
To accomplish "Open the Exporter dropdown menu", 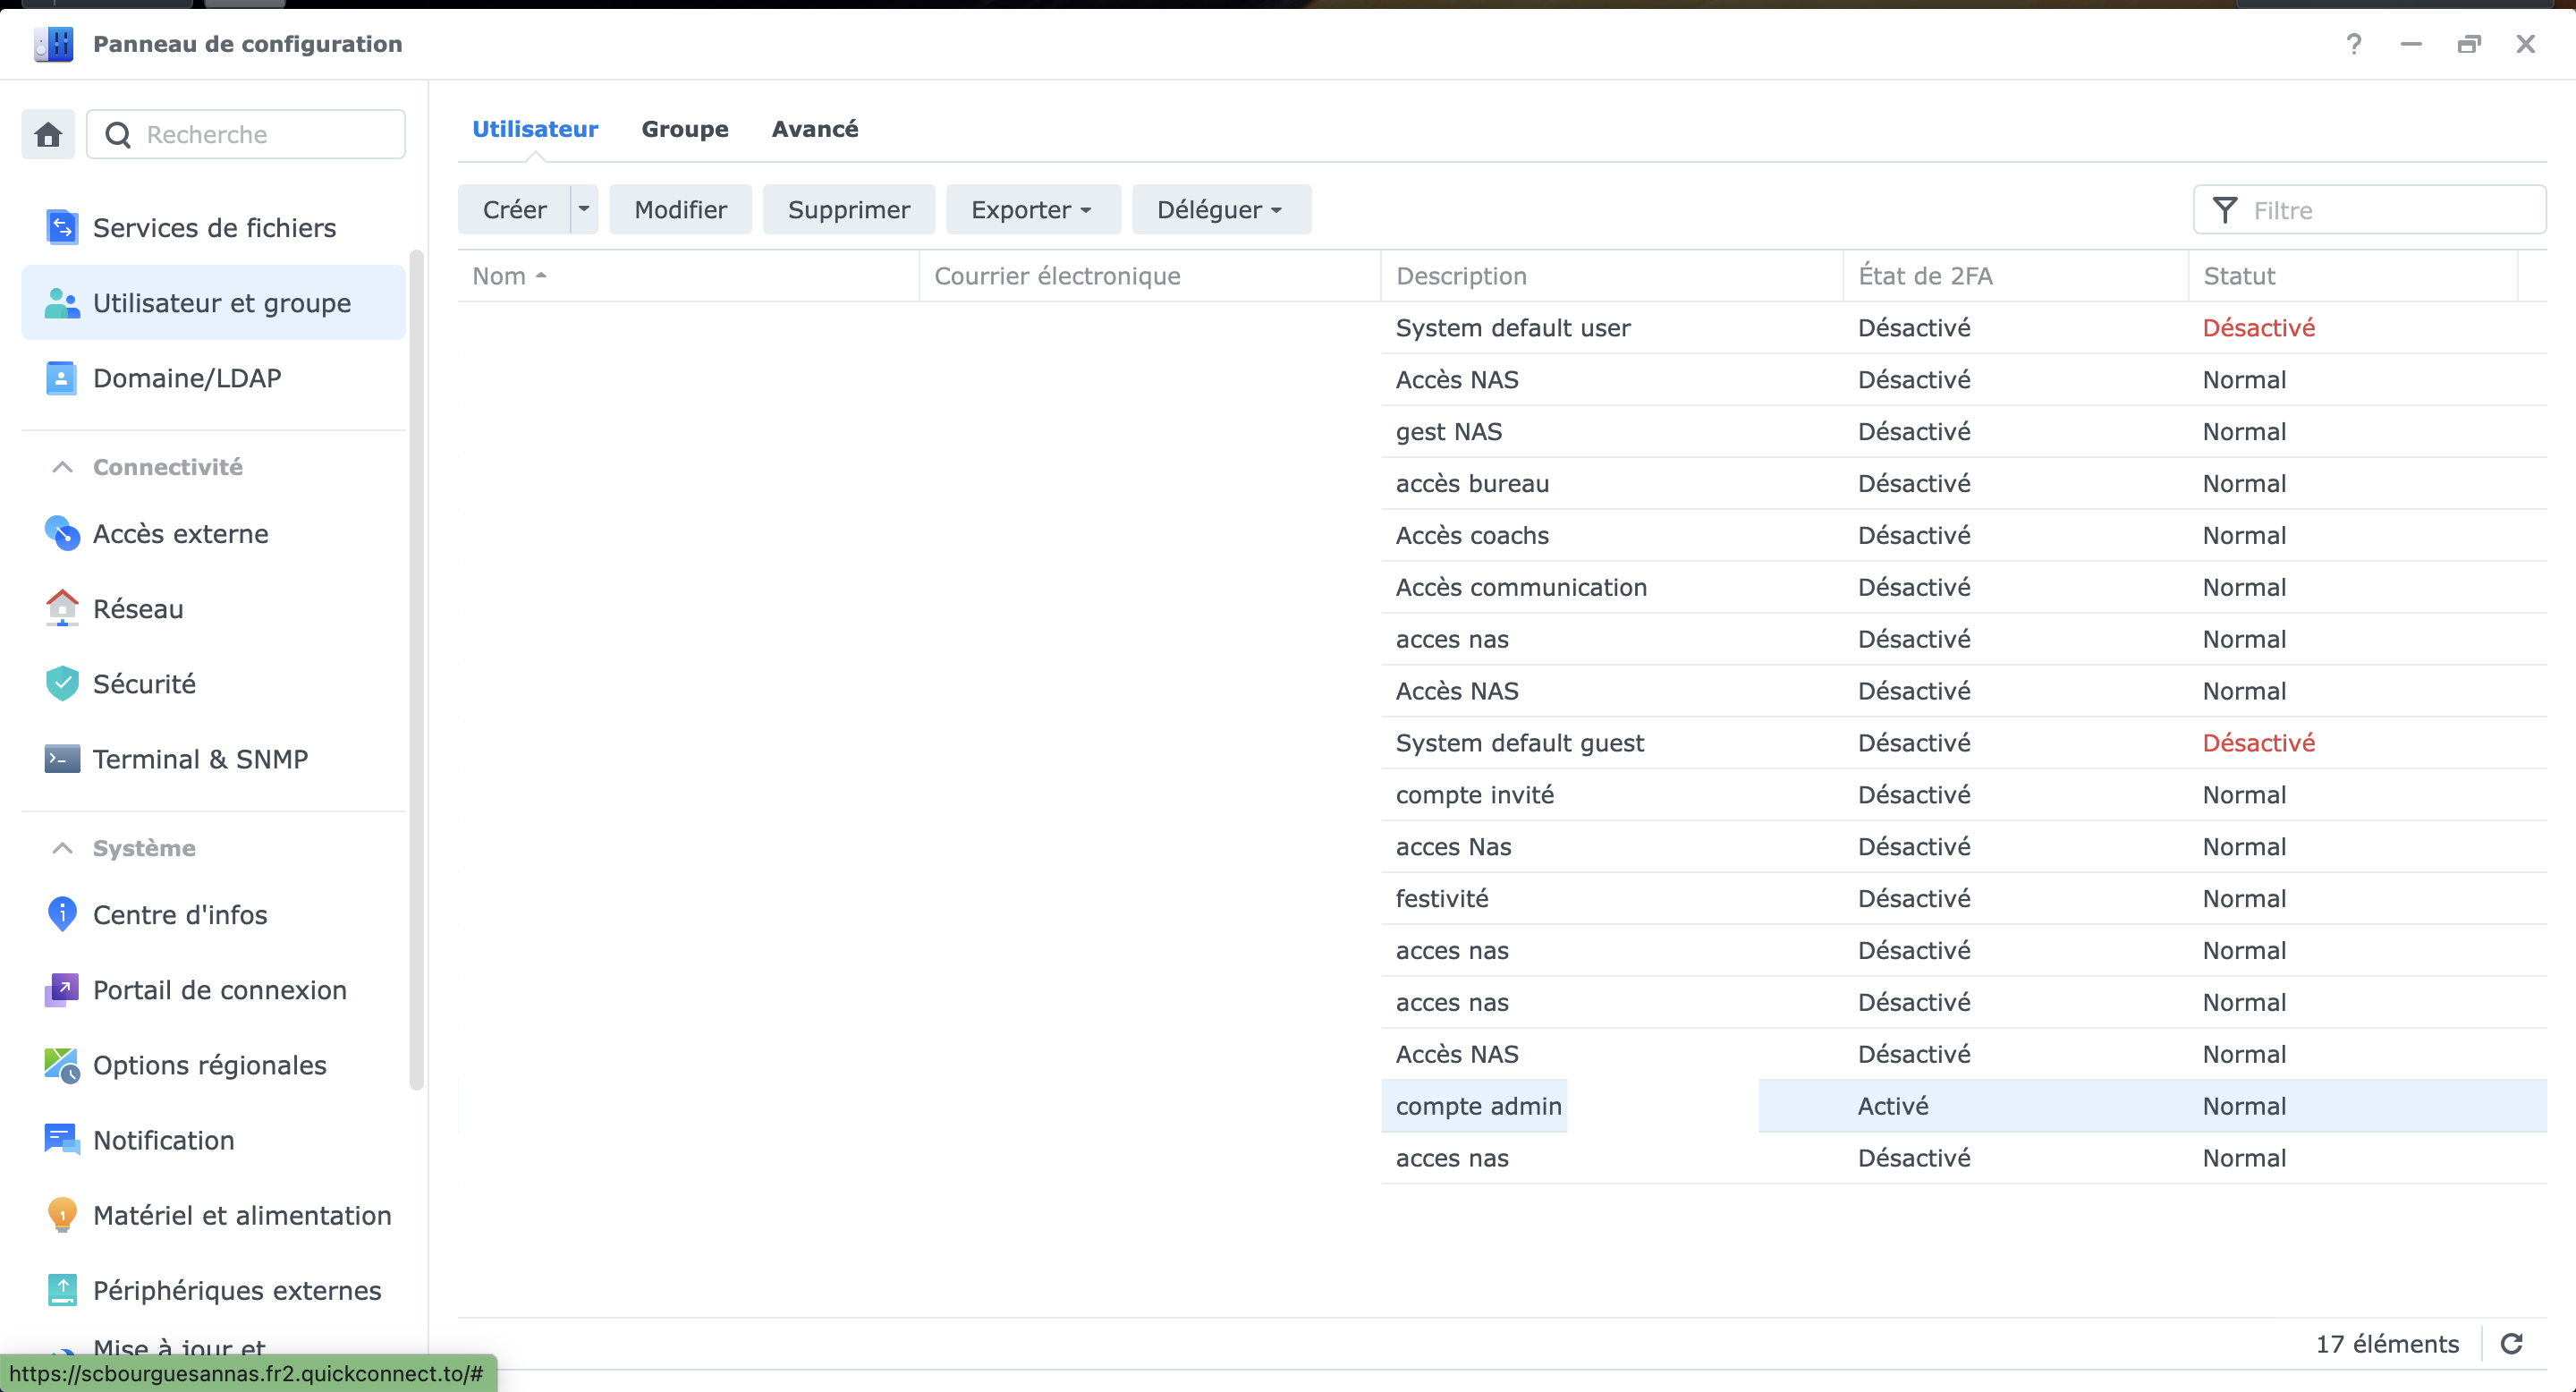I will [x=1032, y=209].
